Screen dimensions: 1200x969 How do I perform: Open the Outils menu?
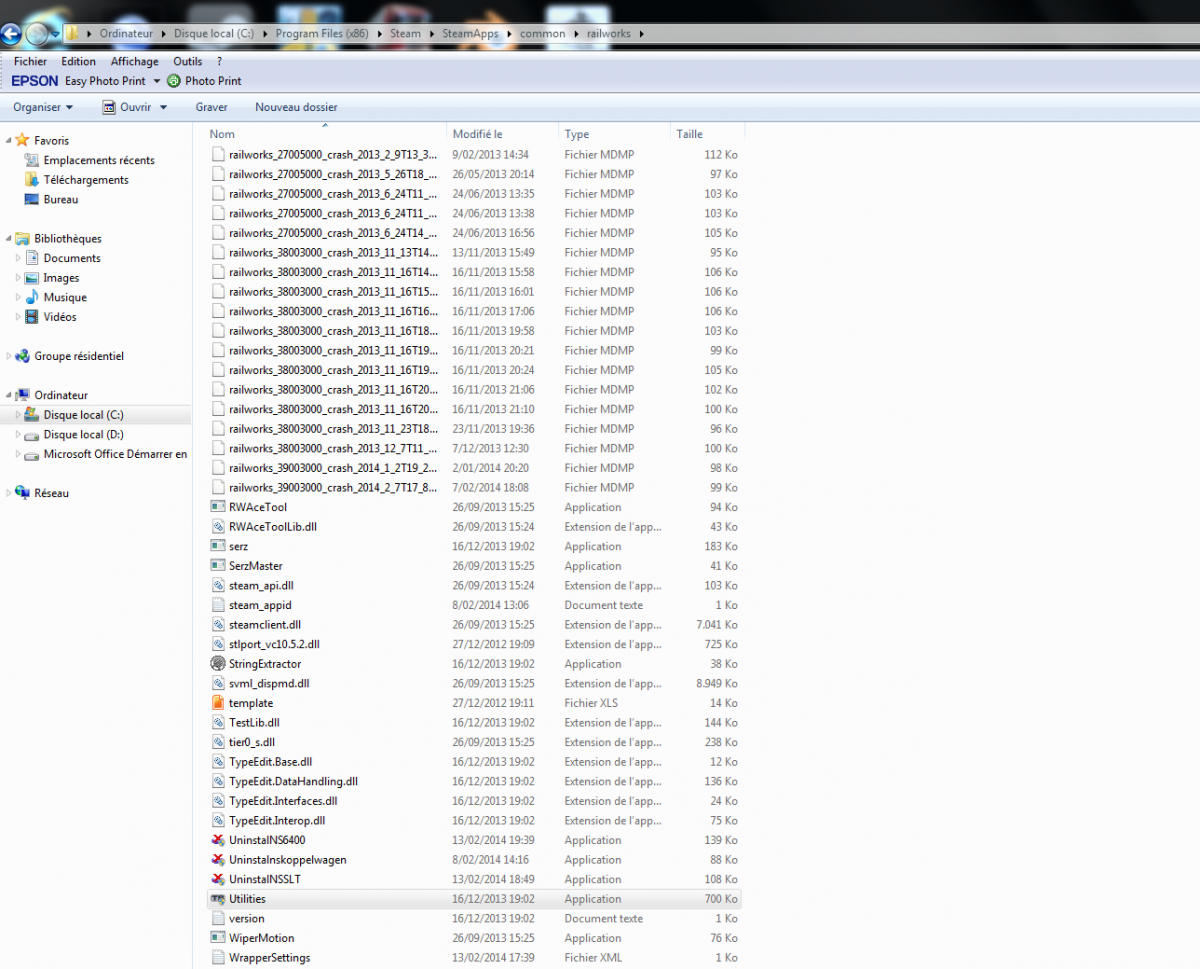[187, 62]
